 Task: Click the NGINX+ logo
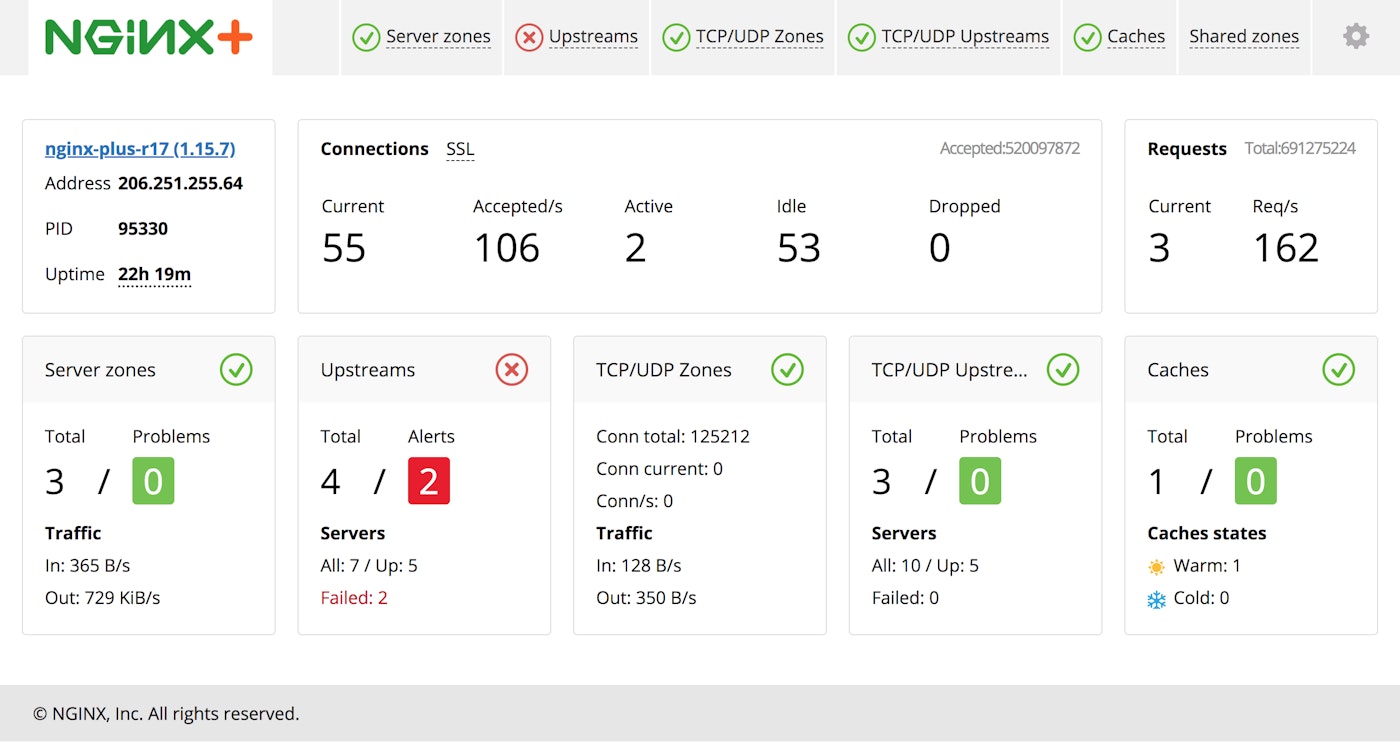point(149,38)
